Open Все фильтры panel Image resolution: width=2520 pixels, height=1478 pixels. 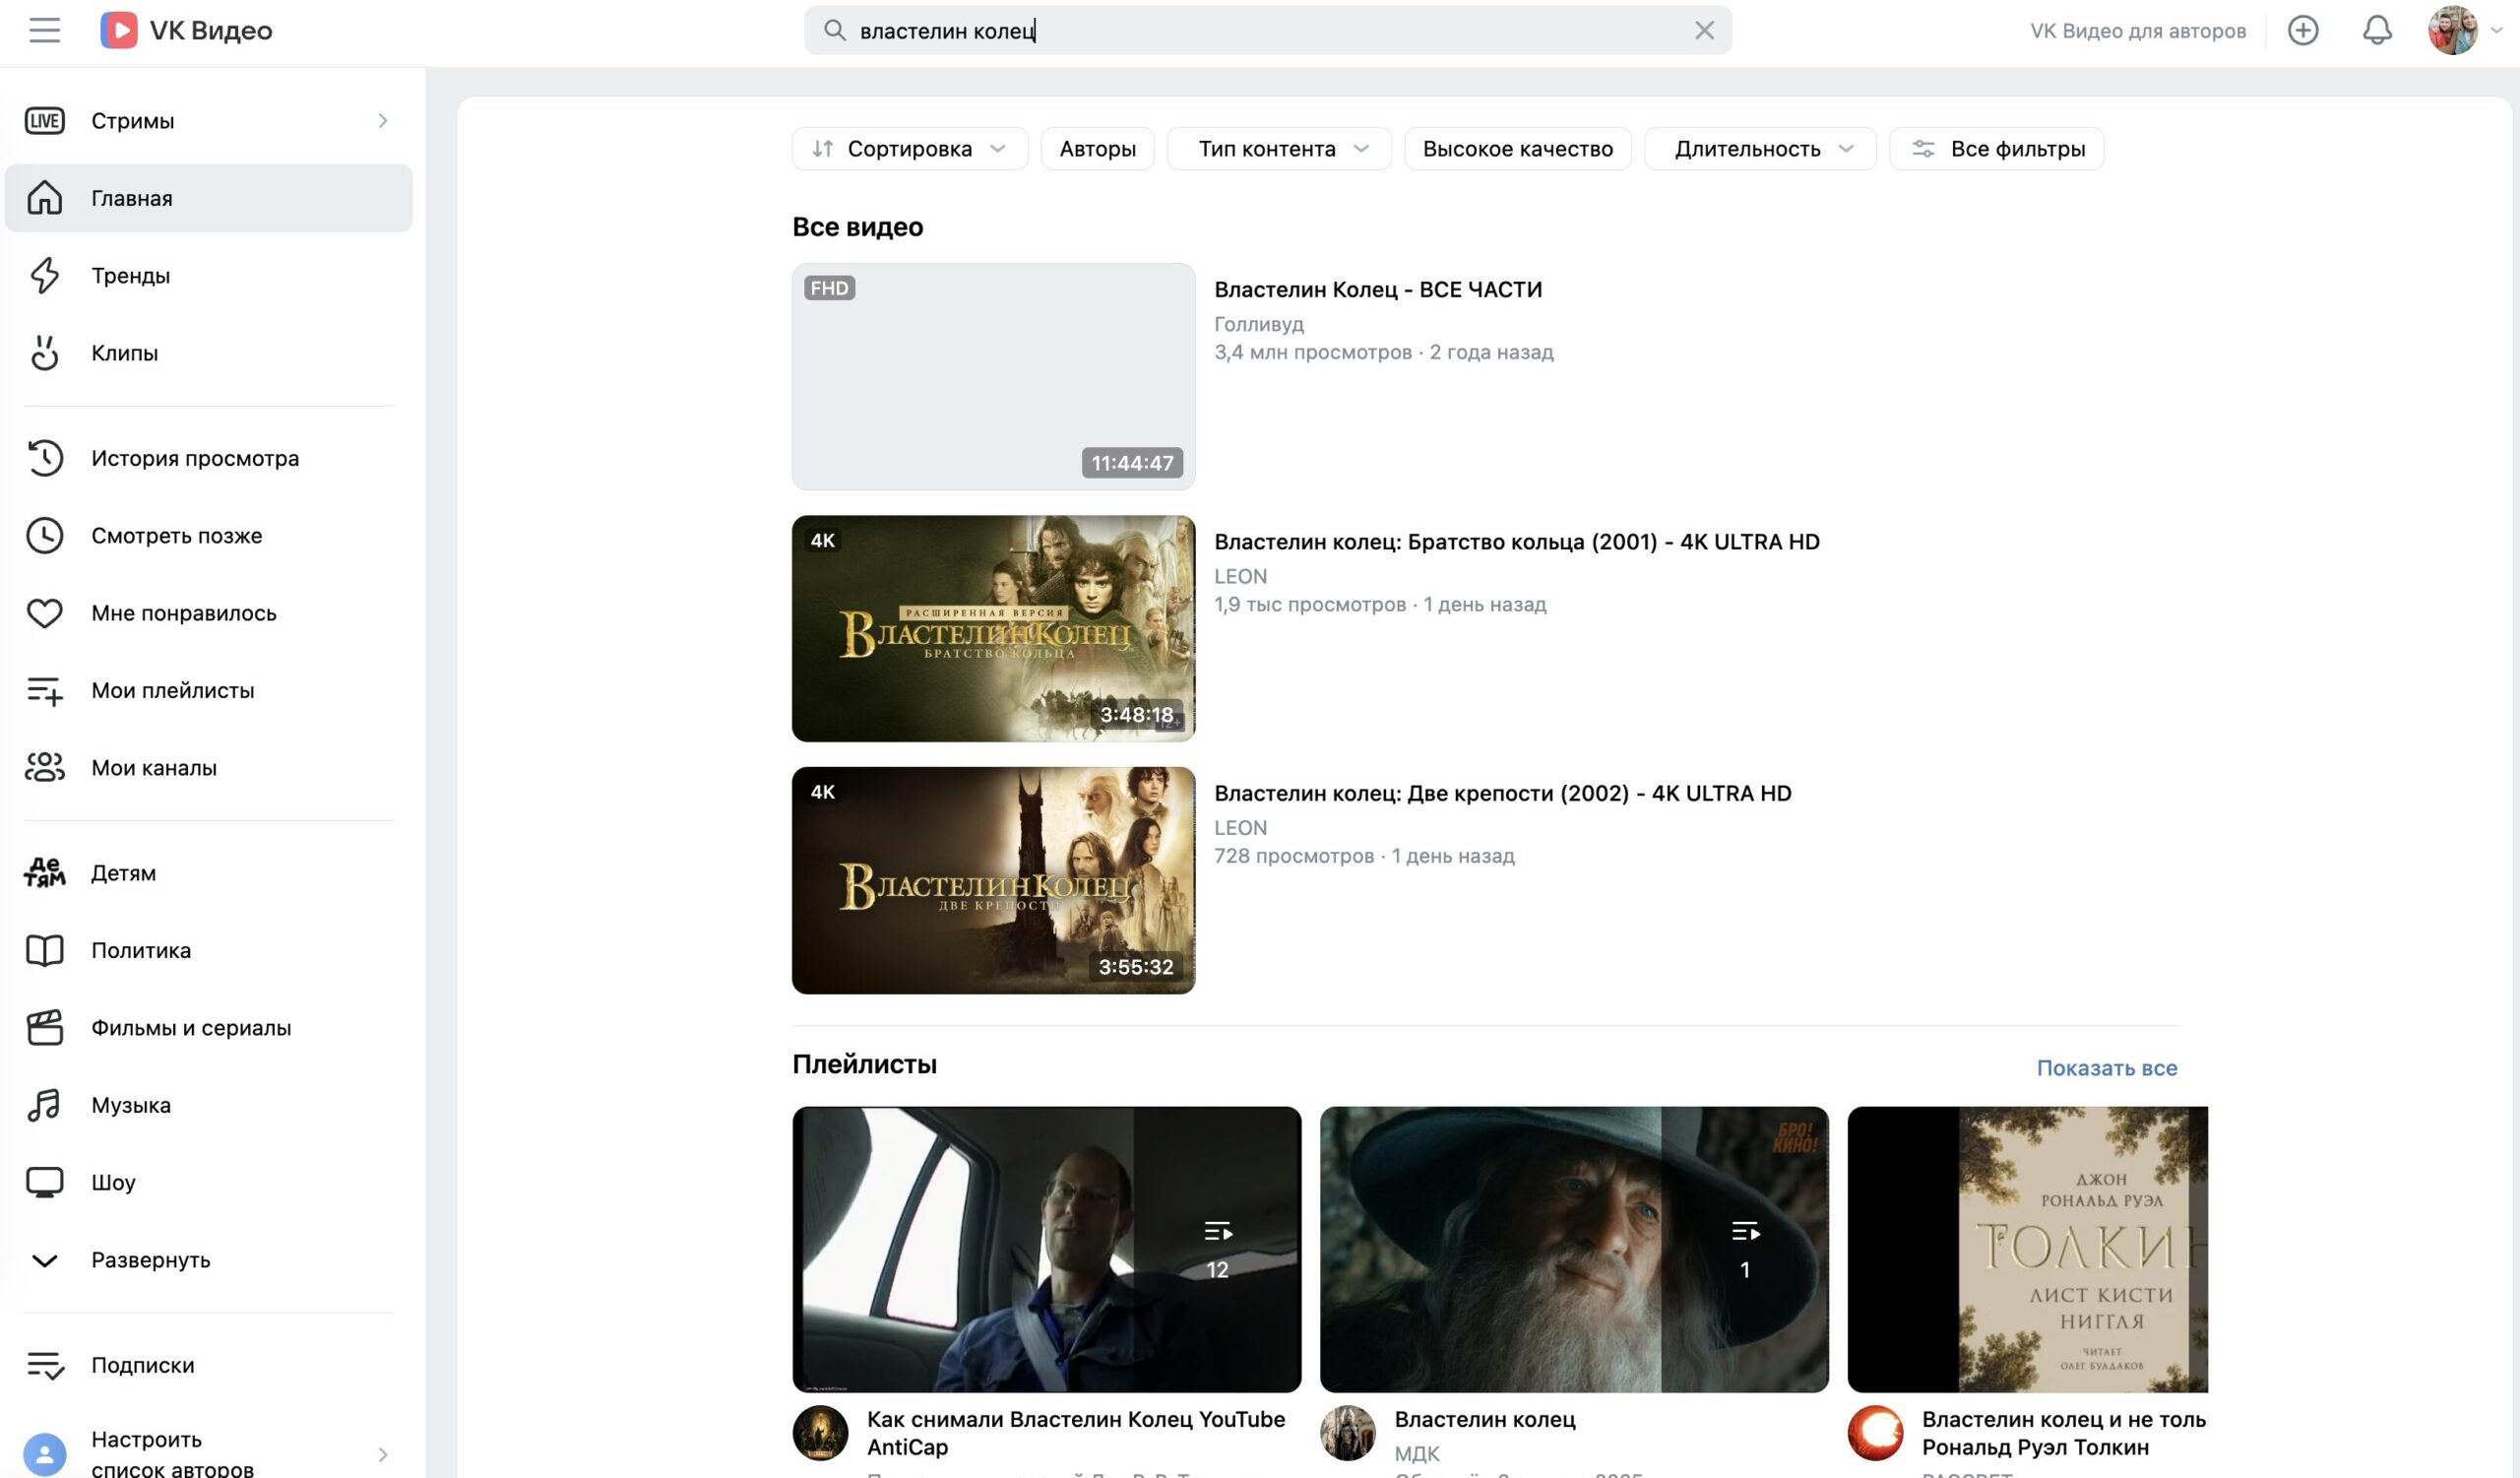coord(1996,149)
